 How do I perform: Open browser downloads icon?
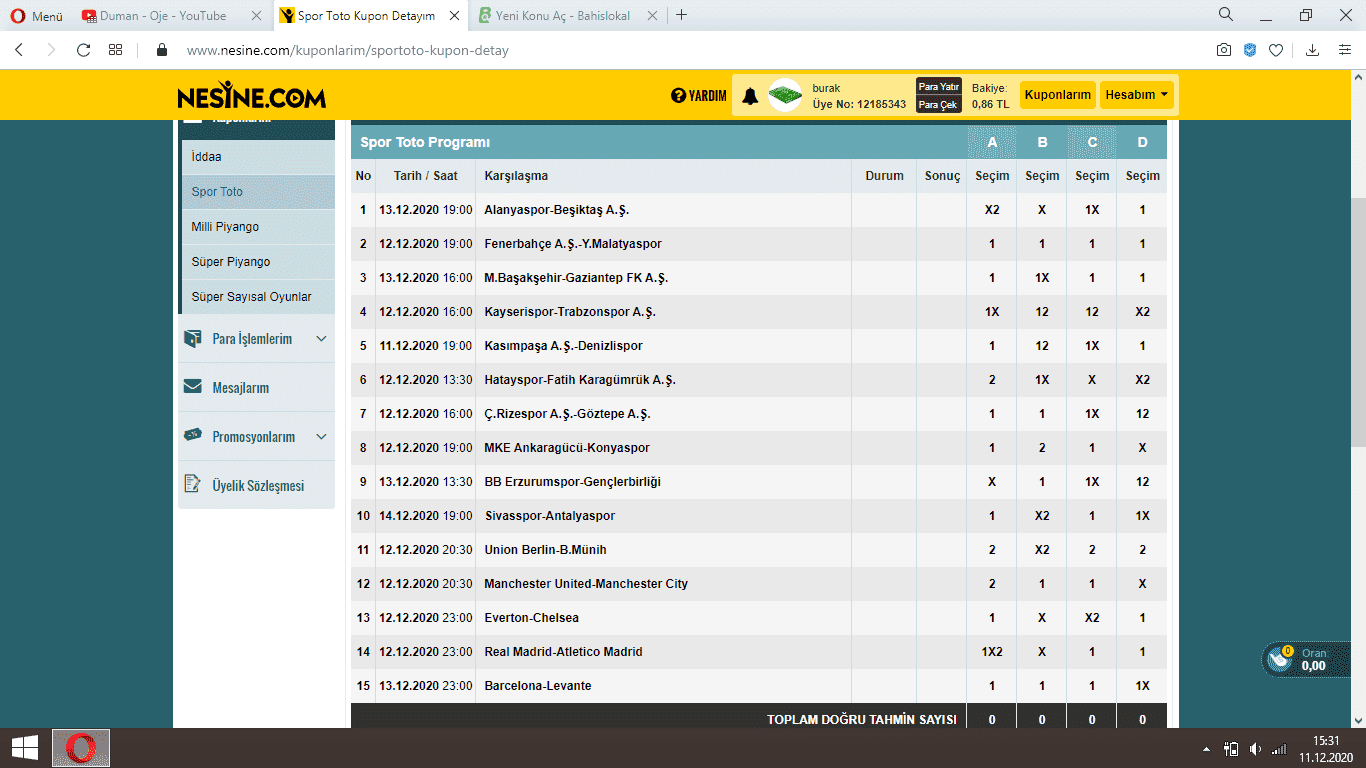pyautogui.click(x=1313, y=50)
